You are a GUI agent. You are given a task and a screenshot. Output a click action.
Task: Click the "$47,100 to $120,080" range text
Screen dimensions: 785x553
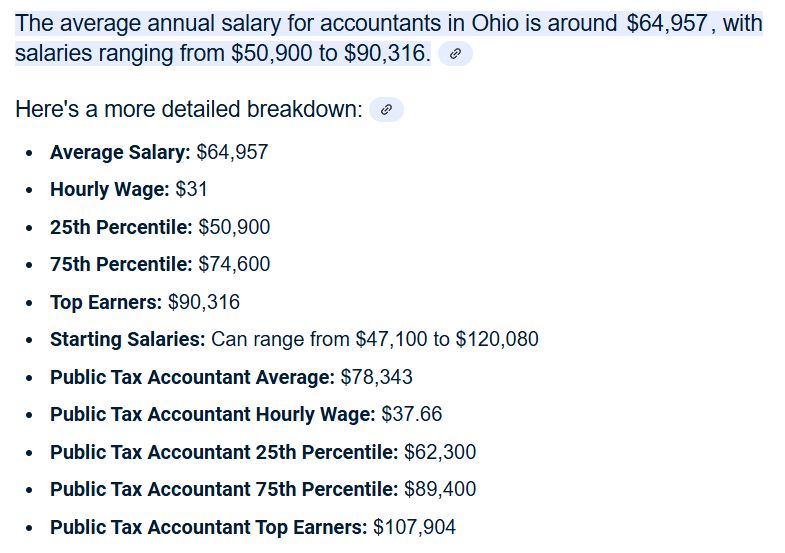tap(447, 339)
